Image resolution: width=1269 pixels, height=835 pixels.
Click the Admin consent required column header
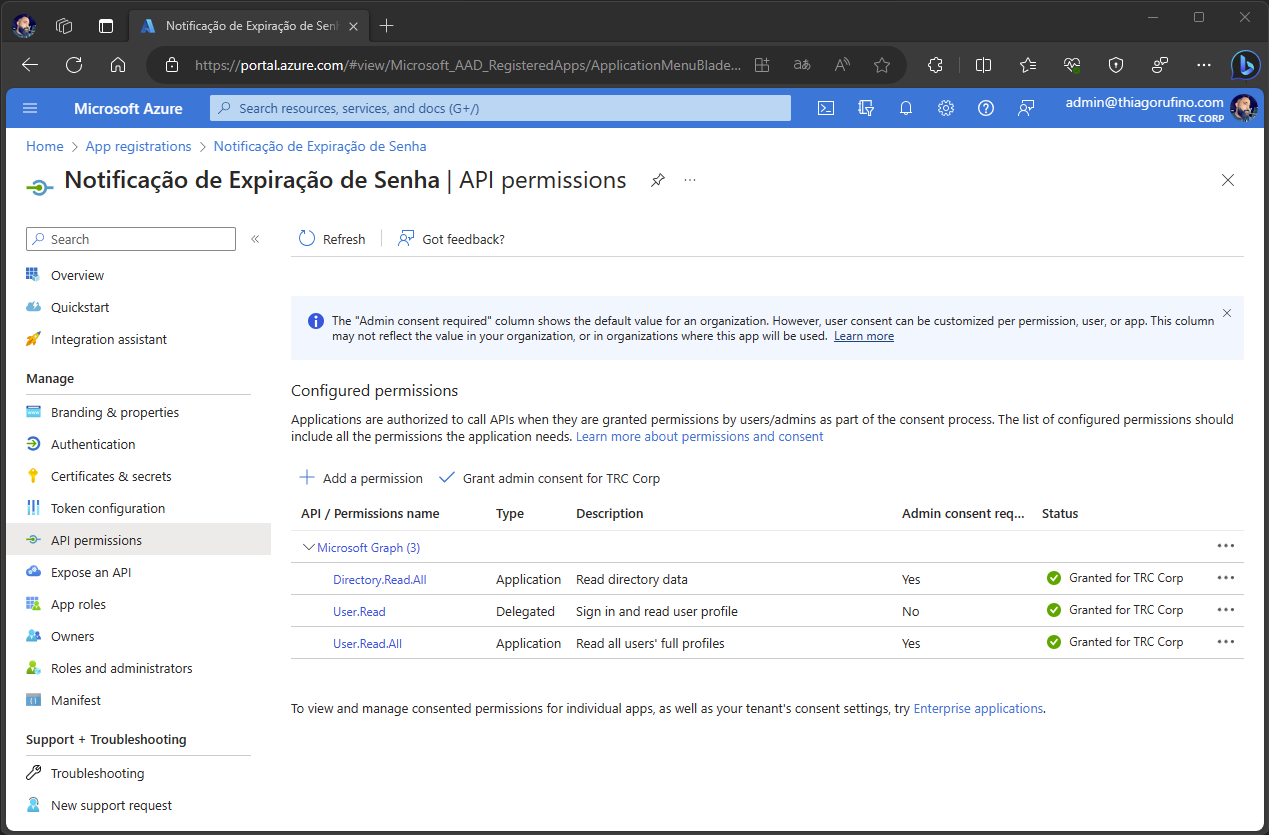[963, 513]
